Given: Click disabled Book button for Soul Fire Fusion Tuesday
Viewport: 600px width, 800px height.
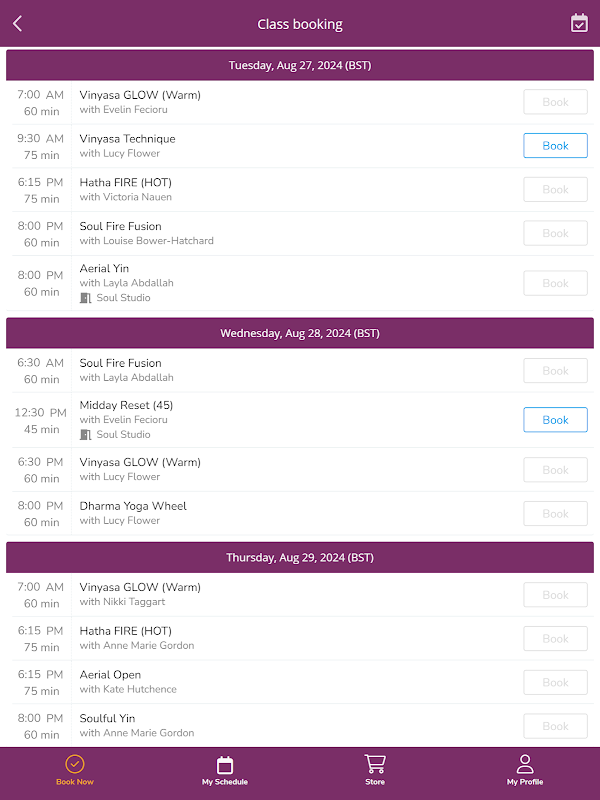Looking at the screenshot, I should pyautogui.click(x=555, y=233).
